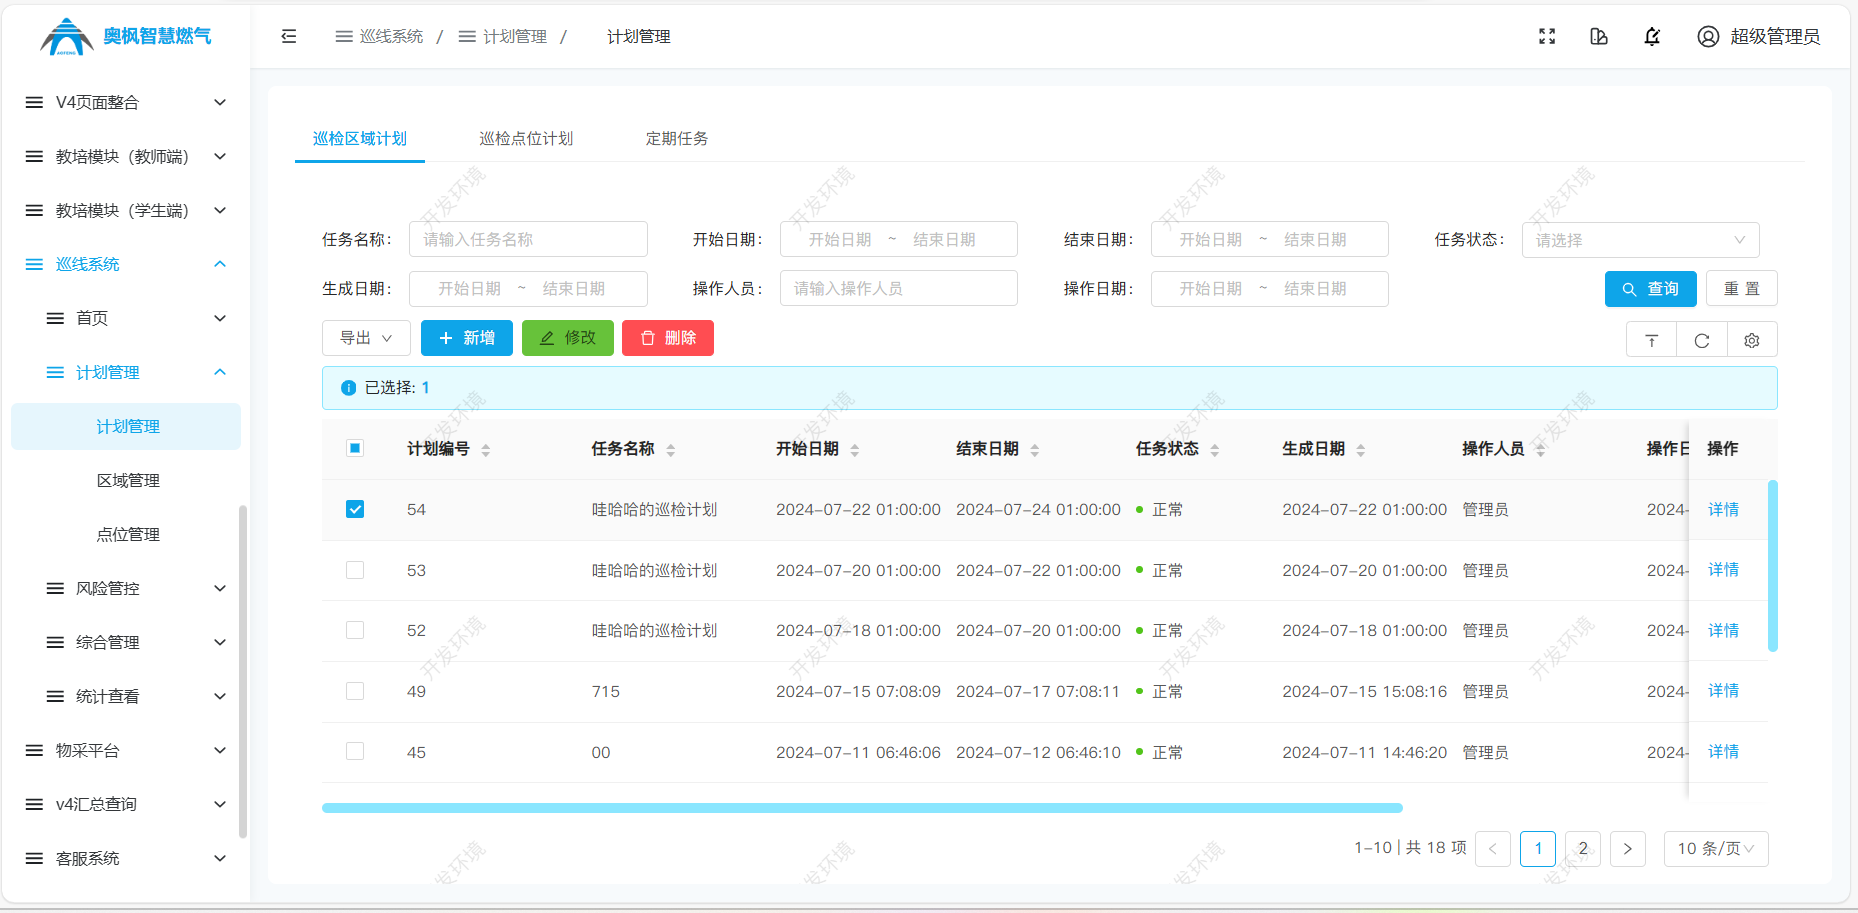Open the 生成日期 date range picker
Screen dimensions: 1858x913
point(528,289)
